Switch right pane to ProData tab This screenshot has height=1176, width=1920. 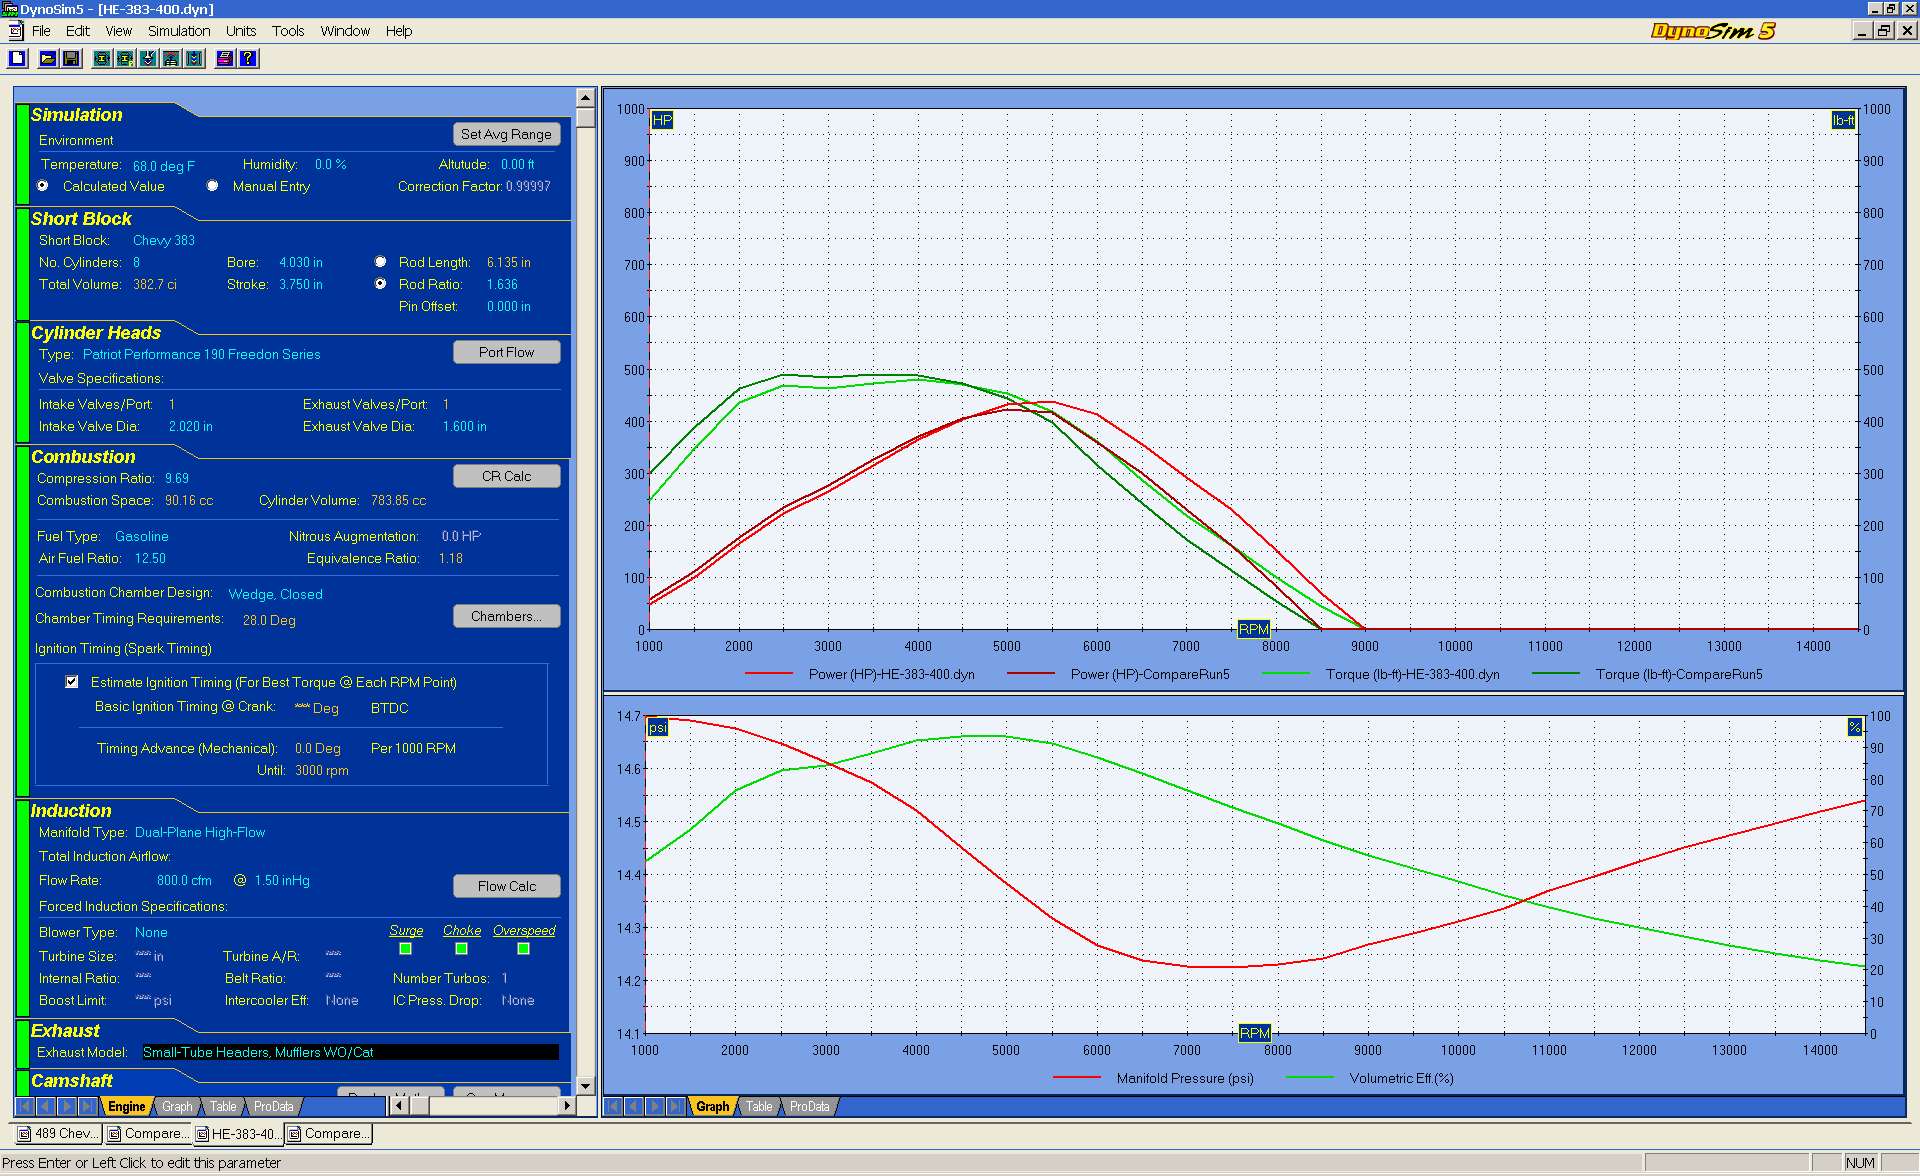tap(809, 1106)
